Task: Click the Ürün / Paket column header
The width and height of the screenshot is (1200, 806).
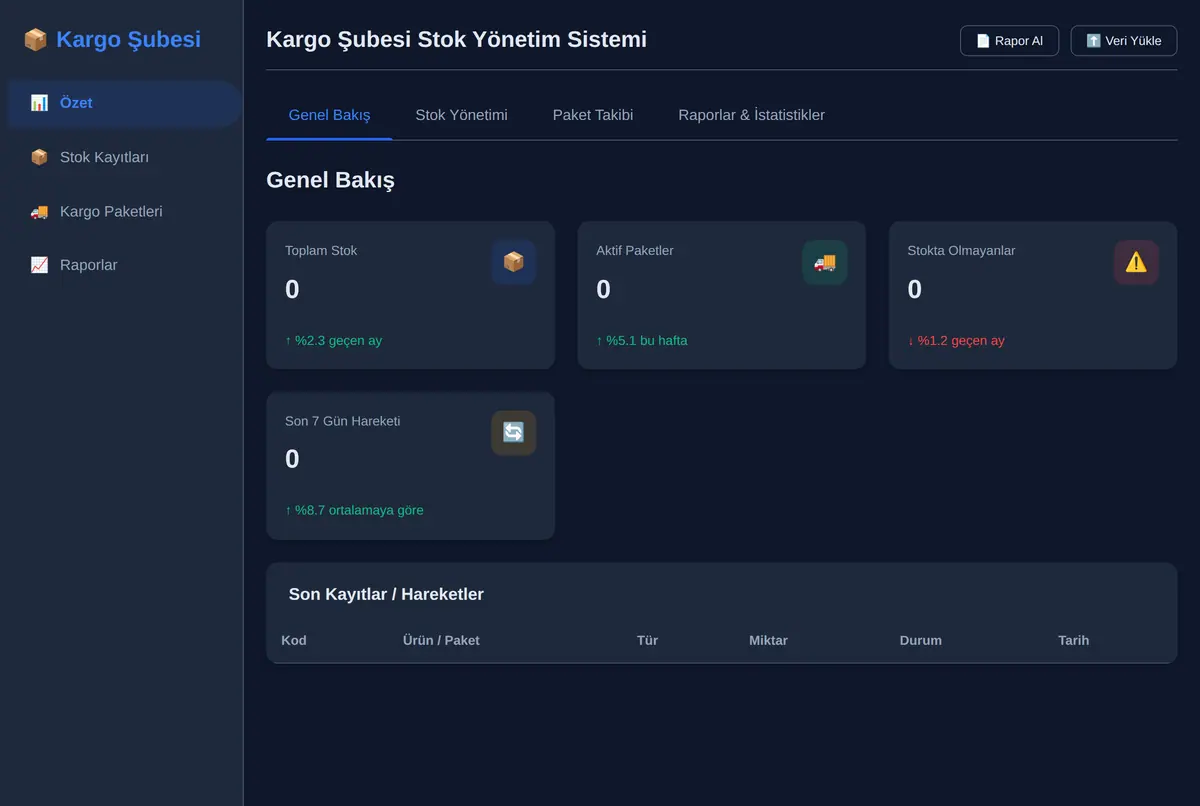Action: pos(441,640)
